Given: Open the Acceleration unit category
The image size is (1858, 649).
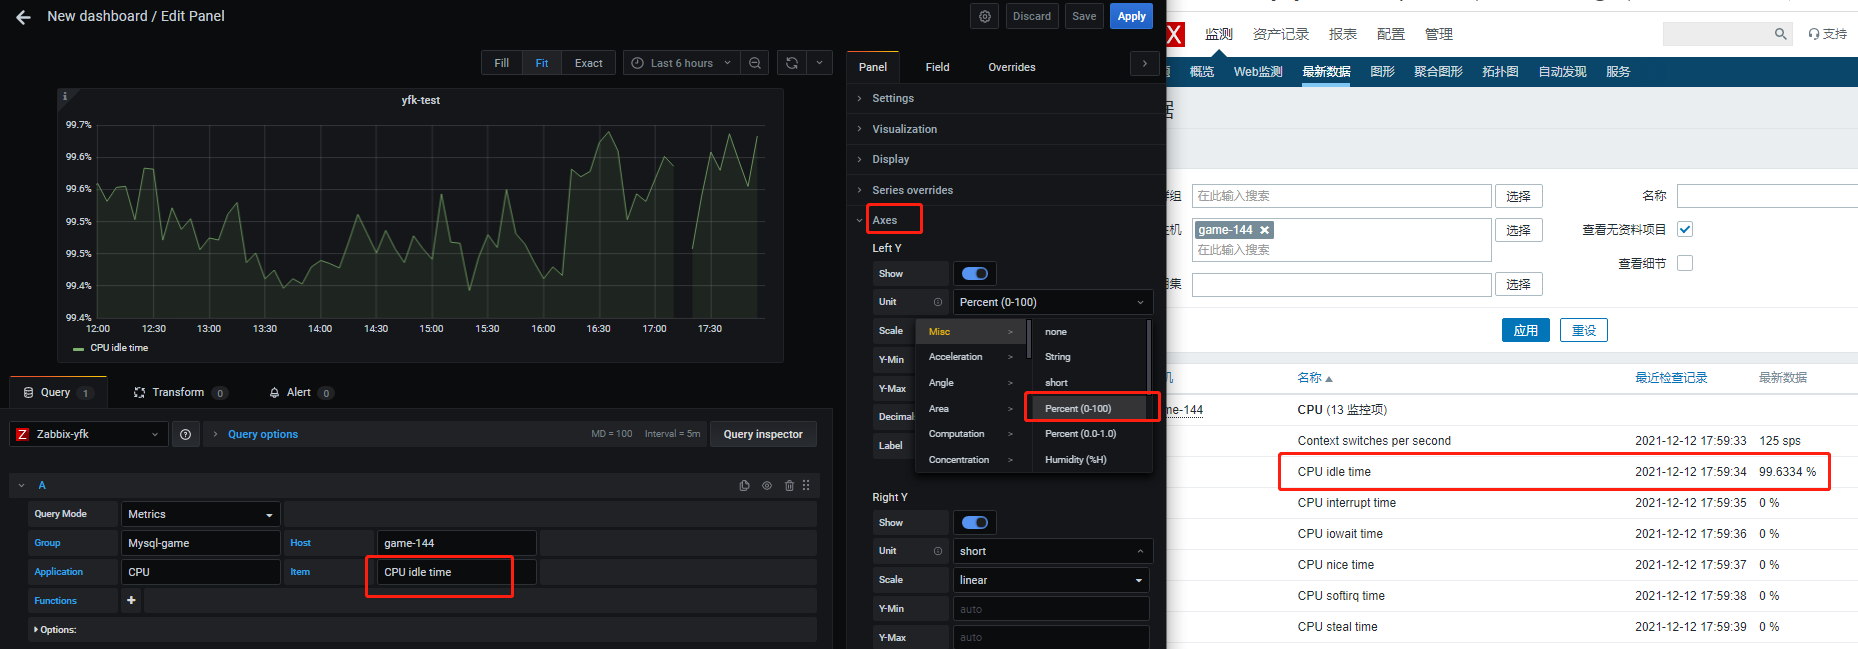Looking at the screenshot, I should [971, 357].
